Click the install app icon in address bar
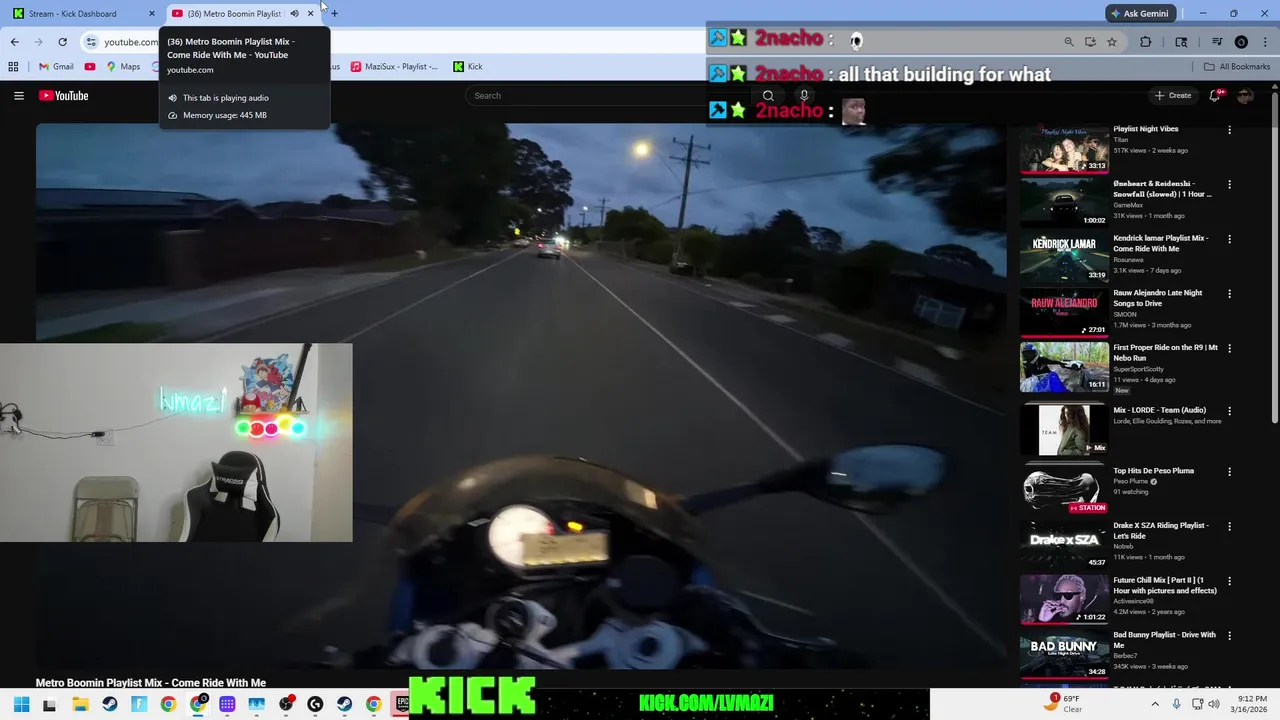The width and height of the screenshot is (1280, 720). point(1090,42)
